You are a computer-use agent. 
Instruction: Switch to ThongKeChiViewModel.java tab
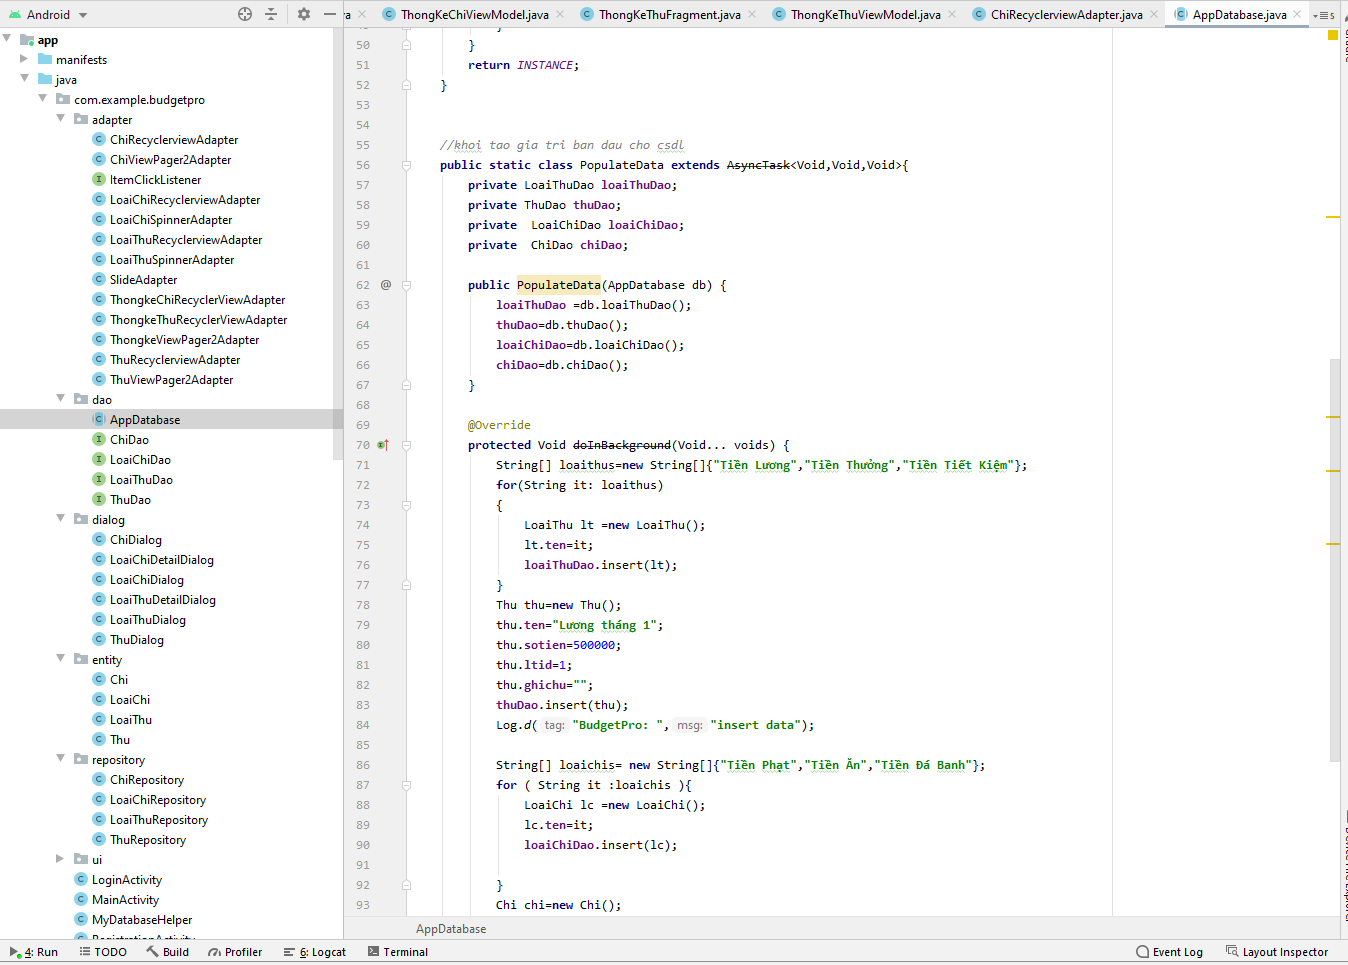coord(474,14)
